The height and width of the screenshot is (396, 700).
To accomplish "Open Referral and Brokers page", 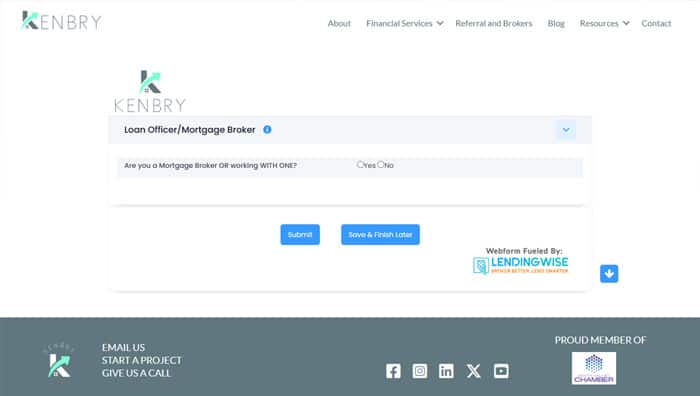I will coord(494,23).
